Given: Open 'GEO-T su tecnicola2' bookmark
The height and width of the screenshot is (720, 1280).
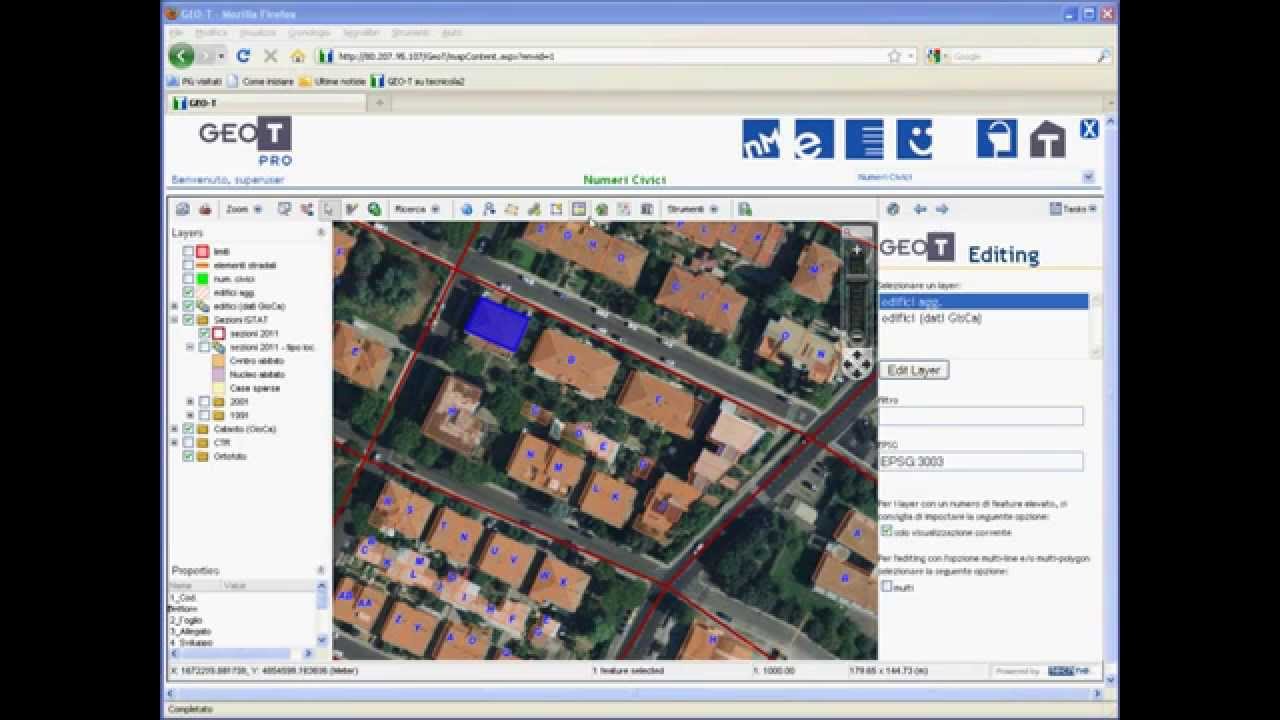Looking at the screenshot, I should (418, 81).
